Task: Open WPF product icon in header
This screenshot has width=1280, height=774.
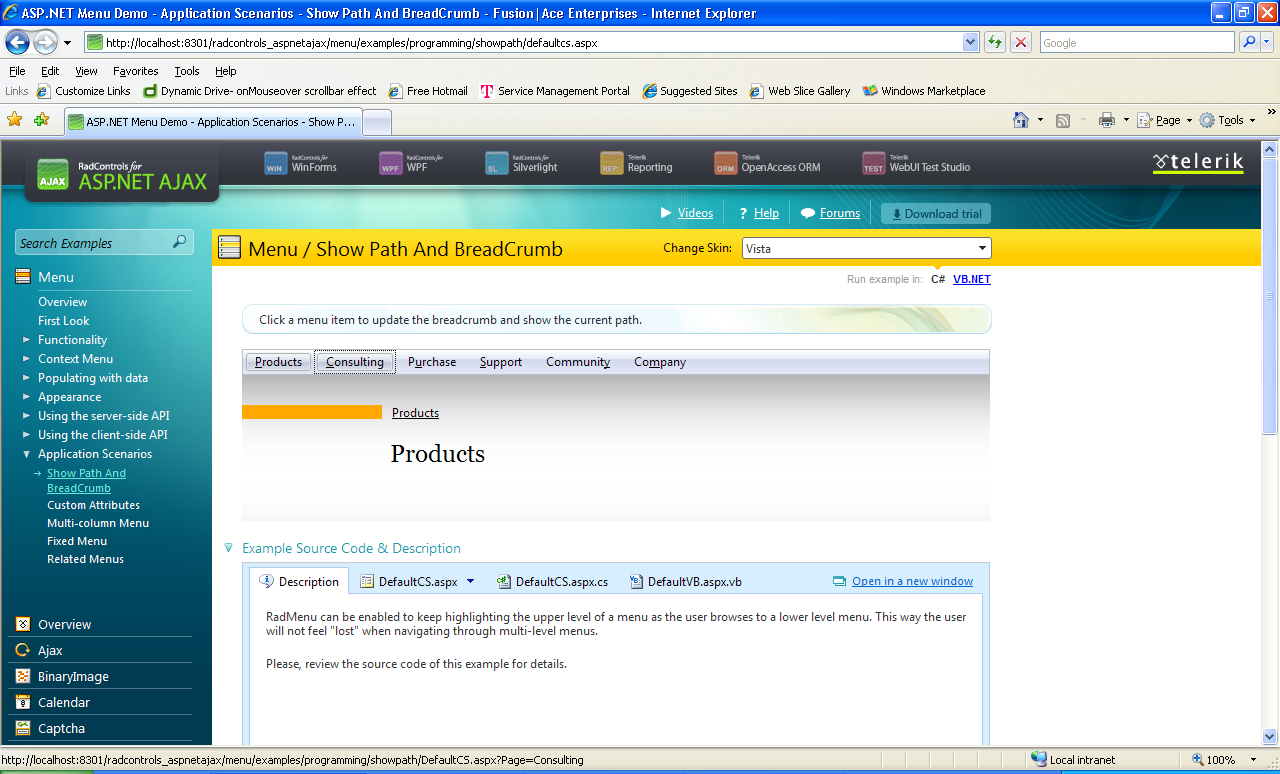Action: coord(391,162)
